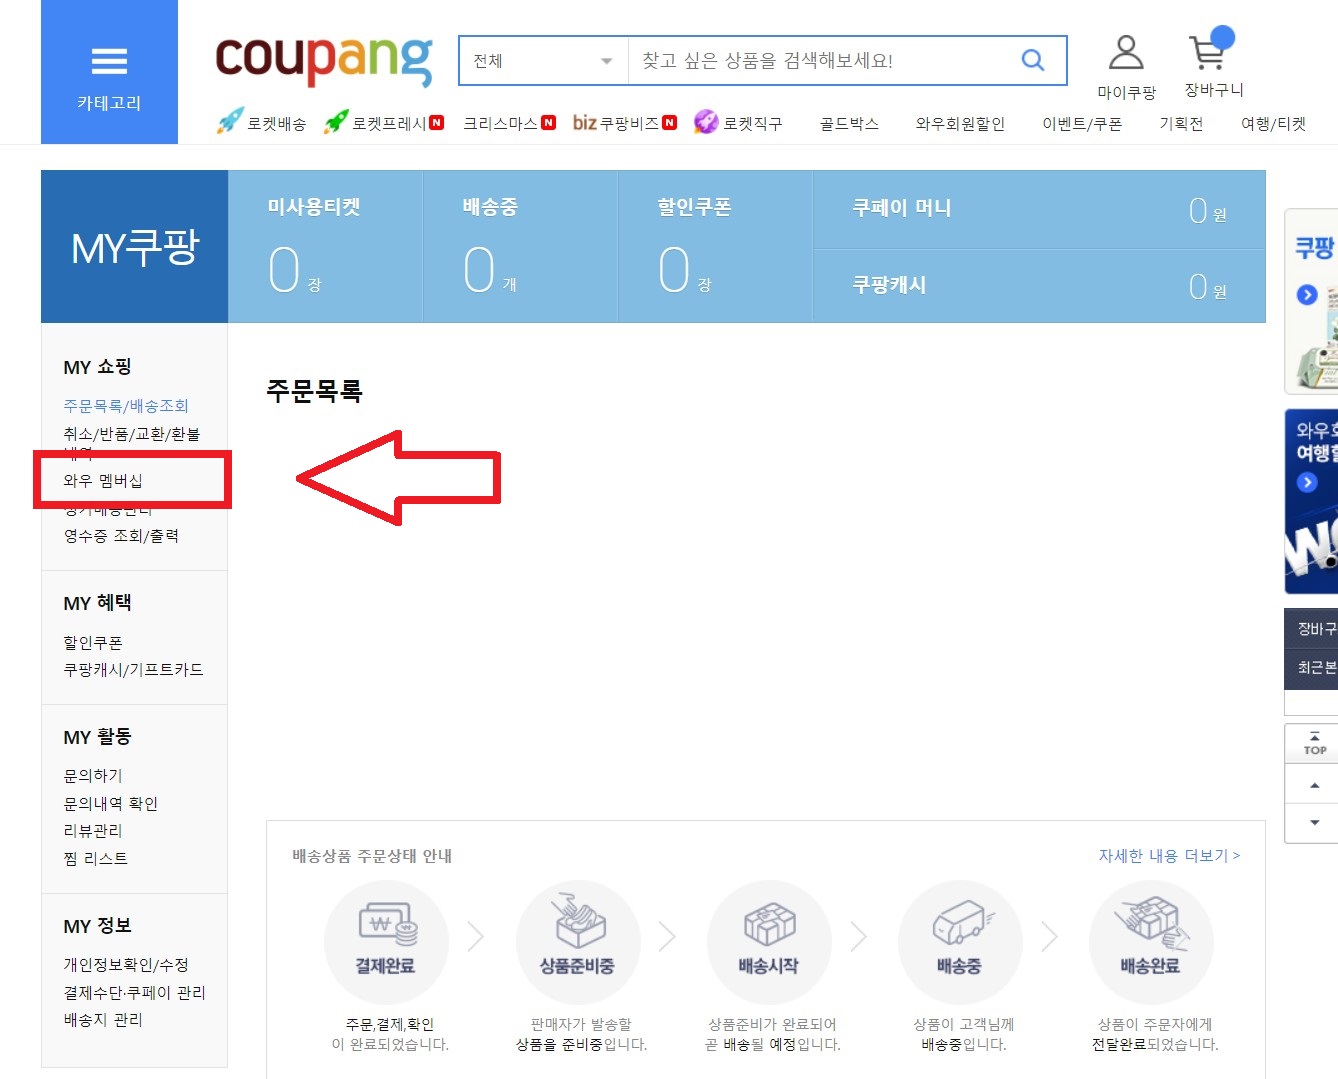
Task: Open 영수증 조회/출력 link
Action: (x=121, y=535)
